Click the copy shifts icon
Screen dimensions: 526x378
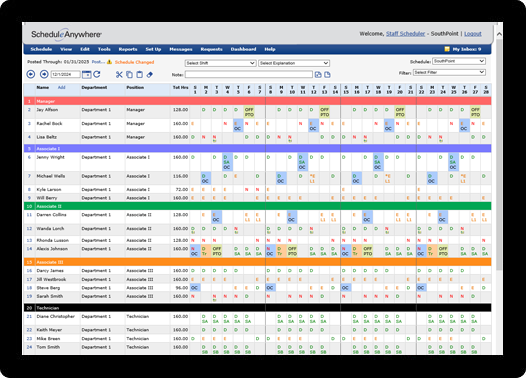[x=129, y=74]
